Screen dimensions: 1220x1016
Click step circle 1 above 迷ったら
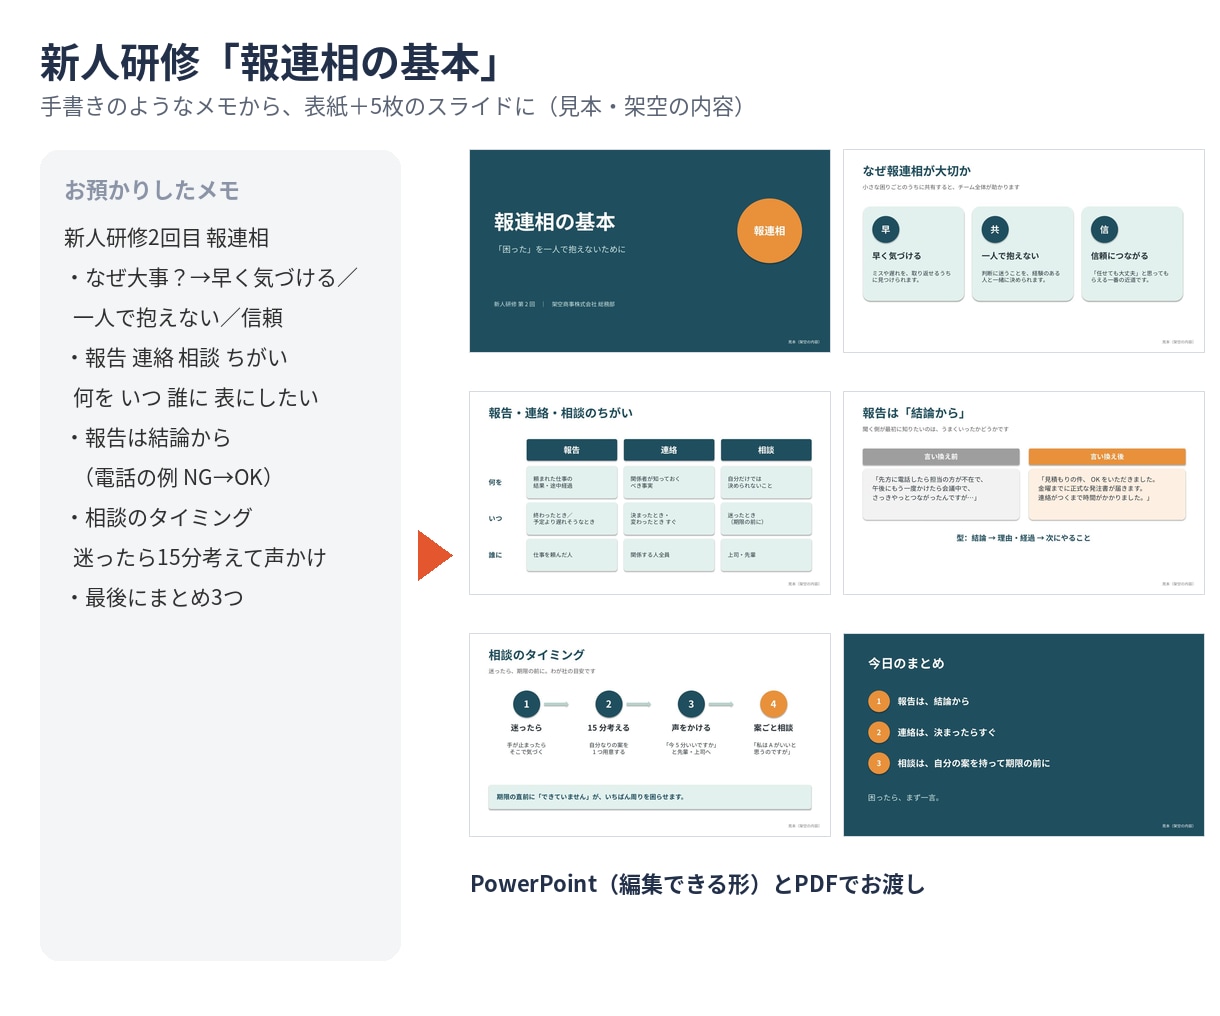(526, 704)
